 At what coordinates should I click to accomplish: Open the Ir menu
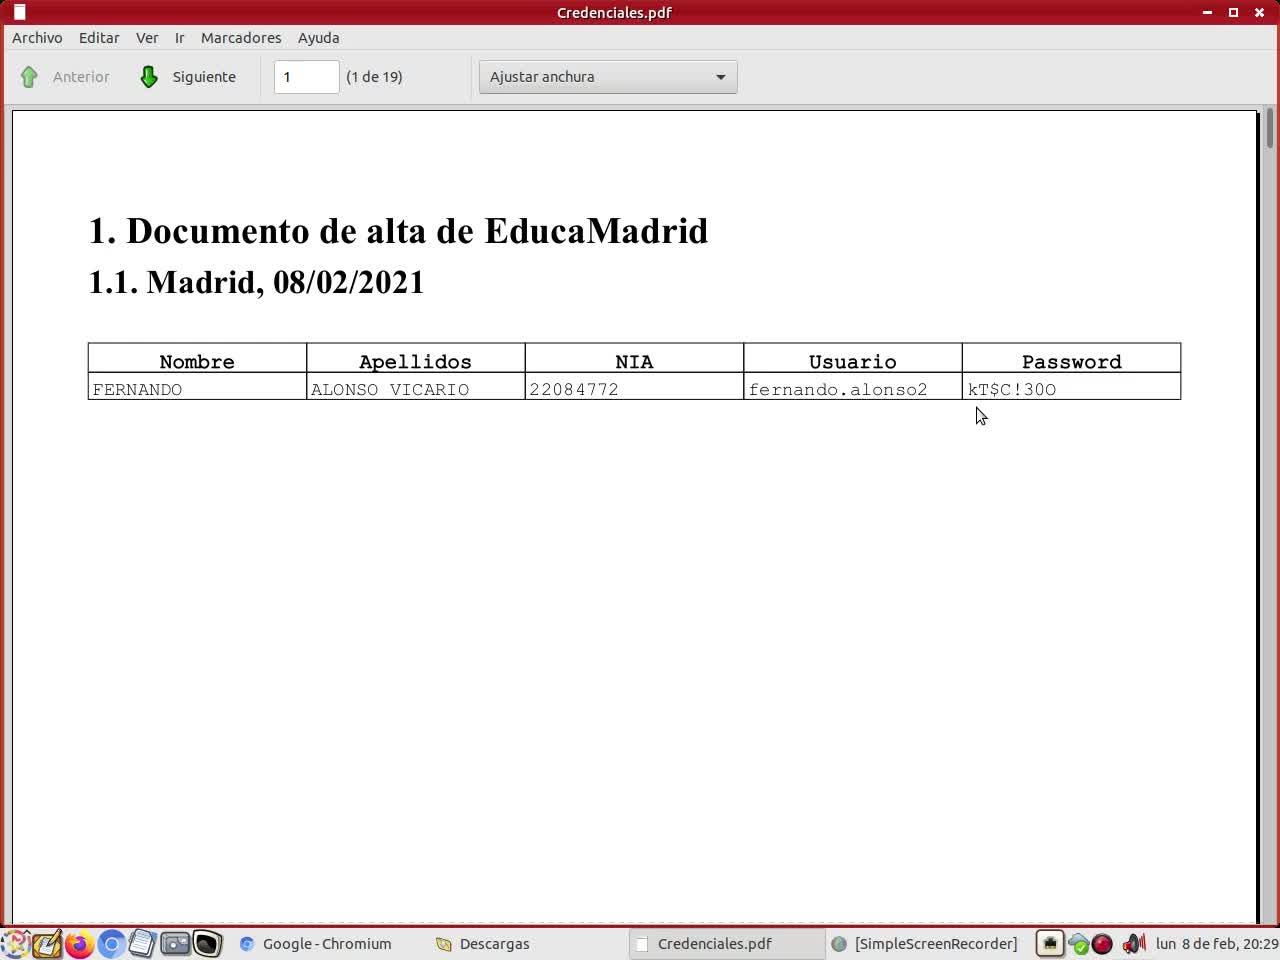(x=180, y=38)
